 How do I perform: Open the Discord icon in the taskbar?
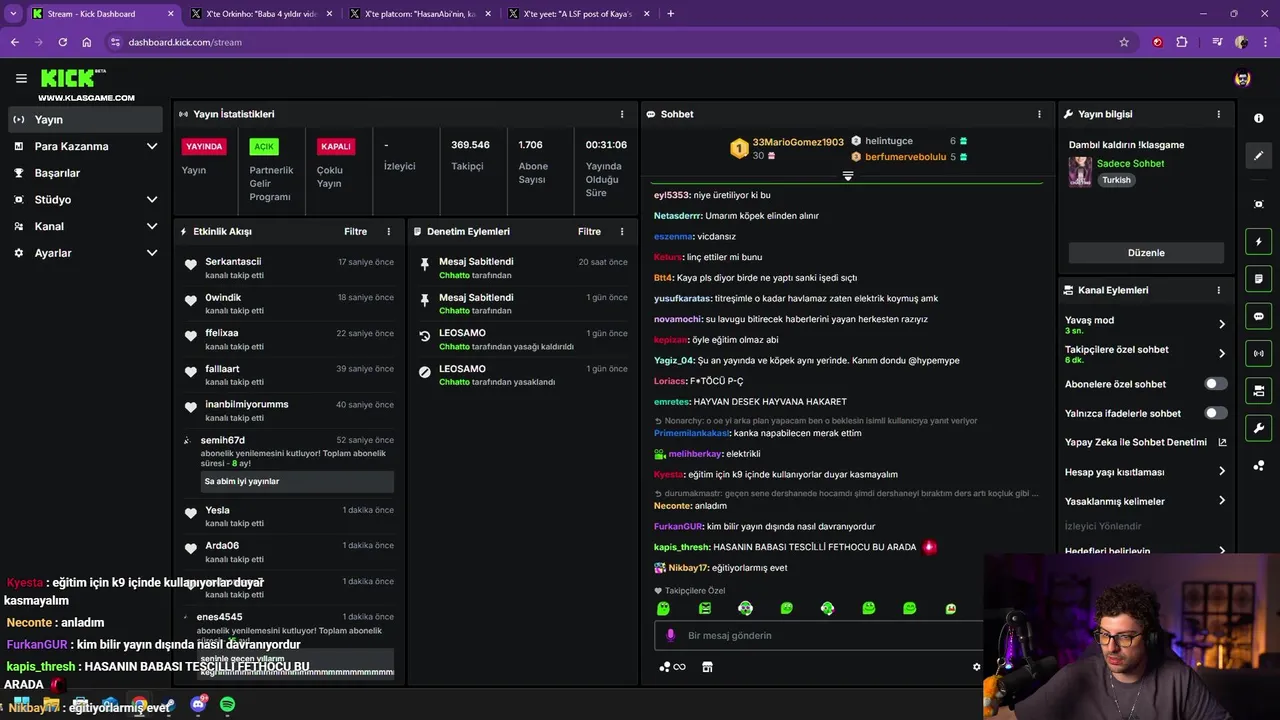(x=198, y=705)
